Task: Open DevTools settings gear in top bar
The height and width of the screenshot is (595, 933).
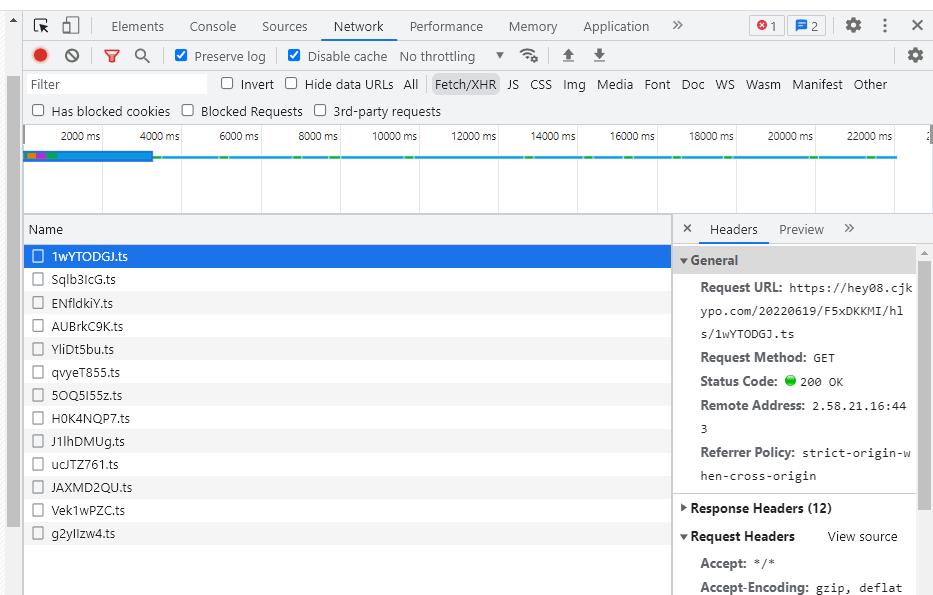Action: click(x=853, y=26)
